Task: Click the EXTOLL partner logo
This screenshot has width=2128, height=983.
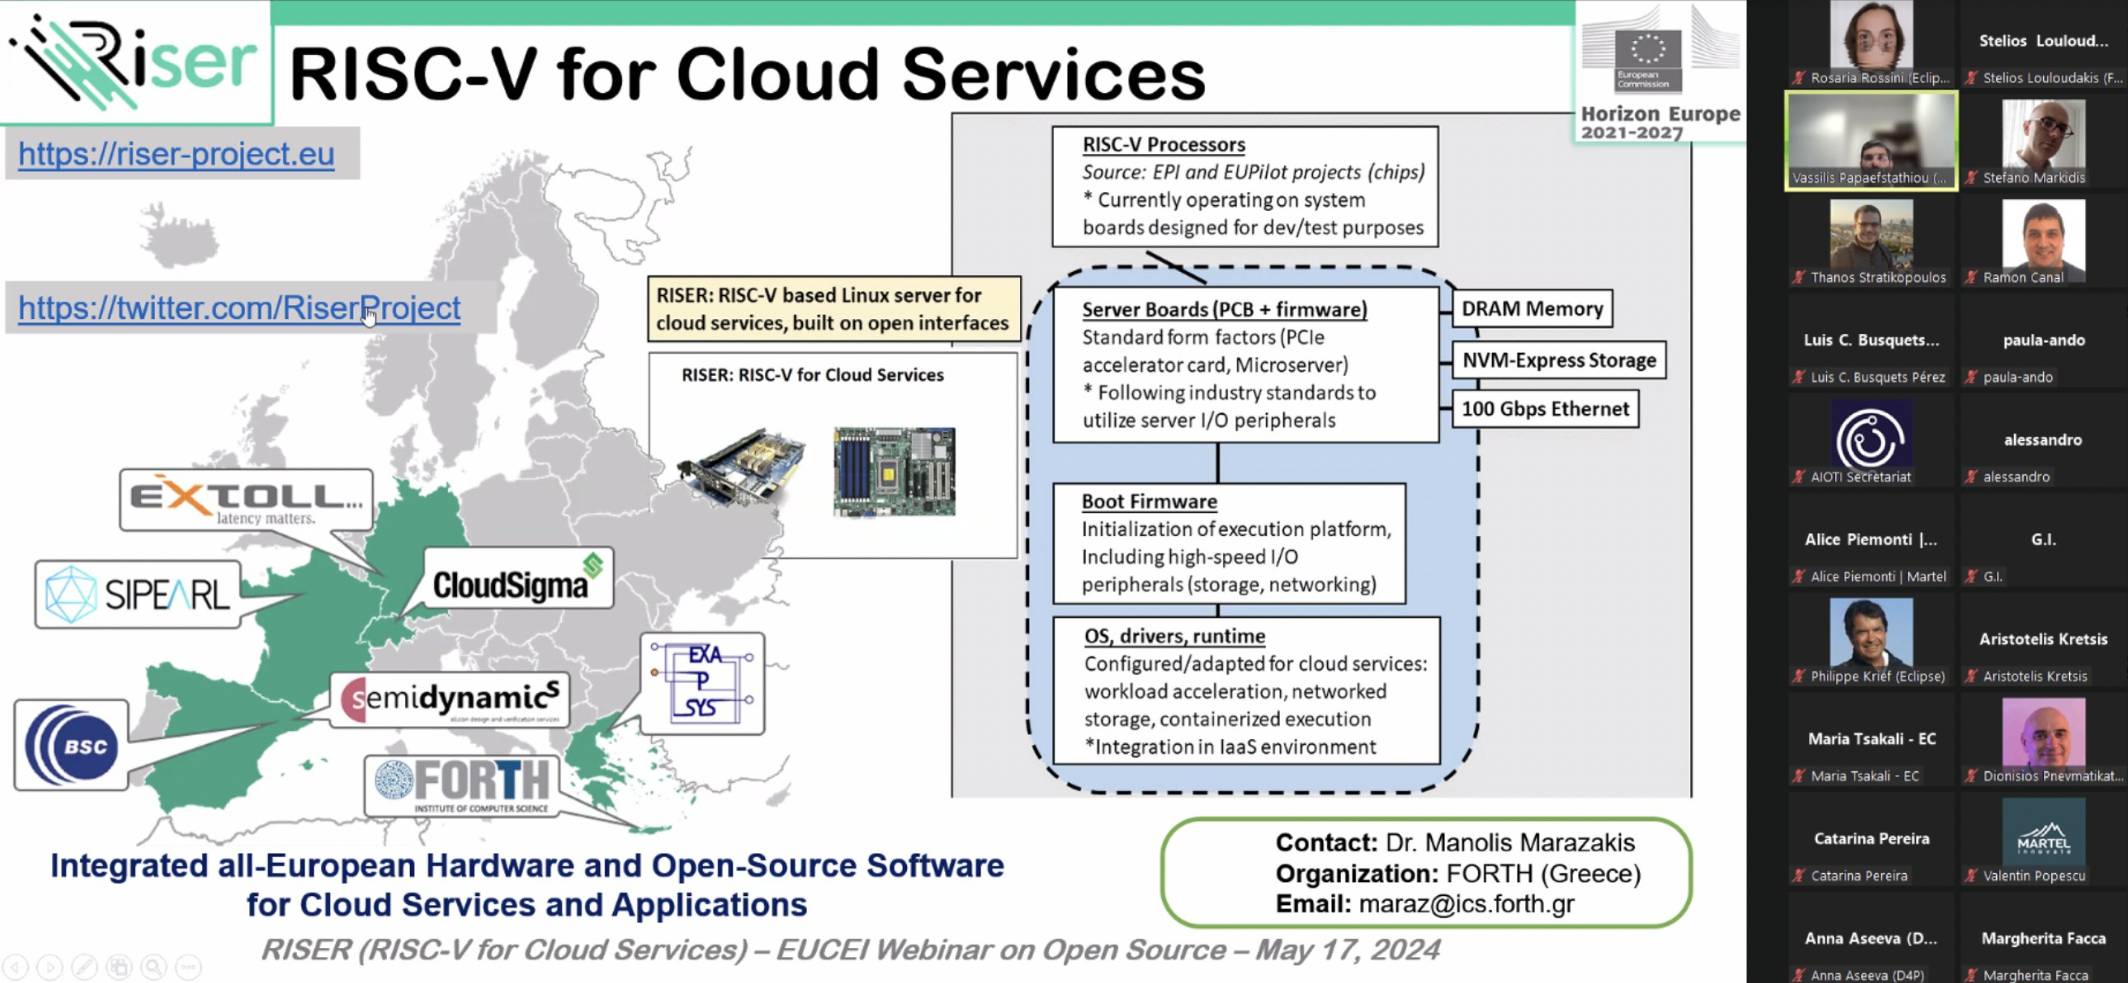Action: pos(246,500)
